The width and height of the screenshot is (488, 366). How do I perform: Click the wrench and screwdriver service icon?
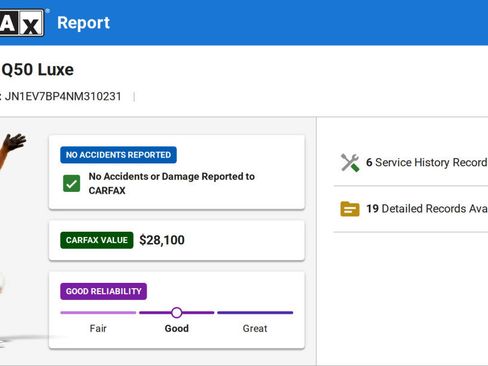pyautogui.click(x=350, y=163)
